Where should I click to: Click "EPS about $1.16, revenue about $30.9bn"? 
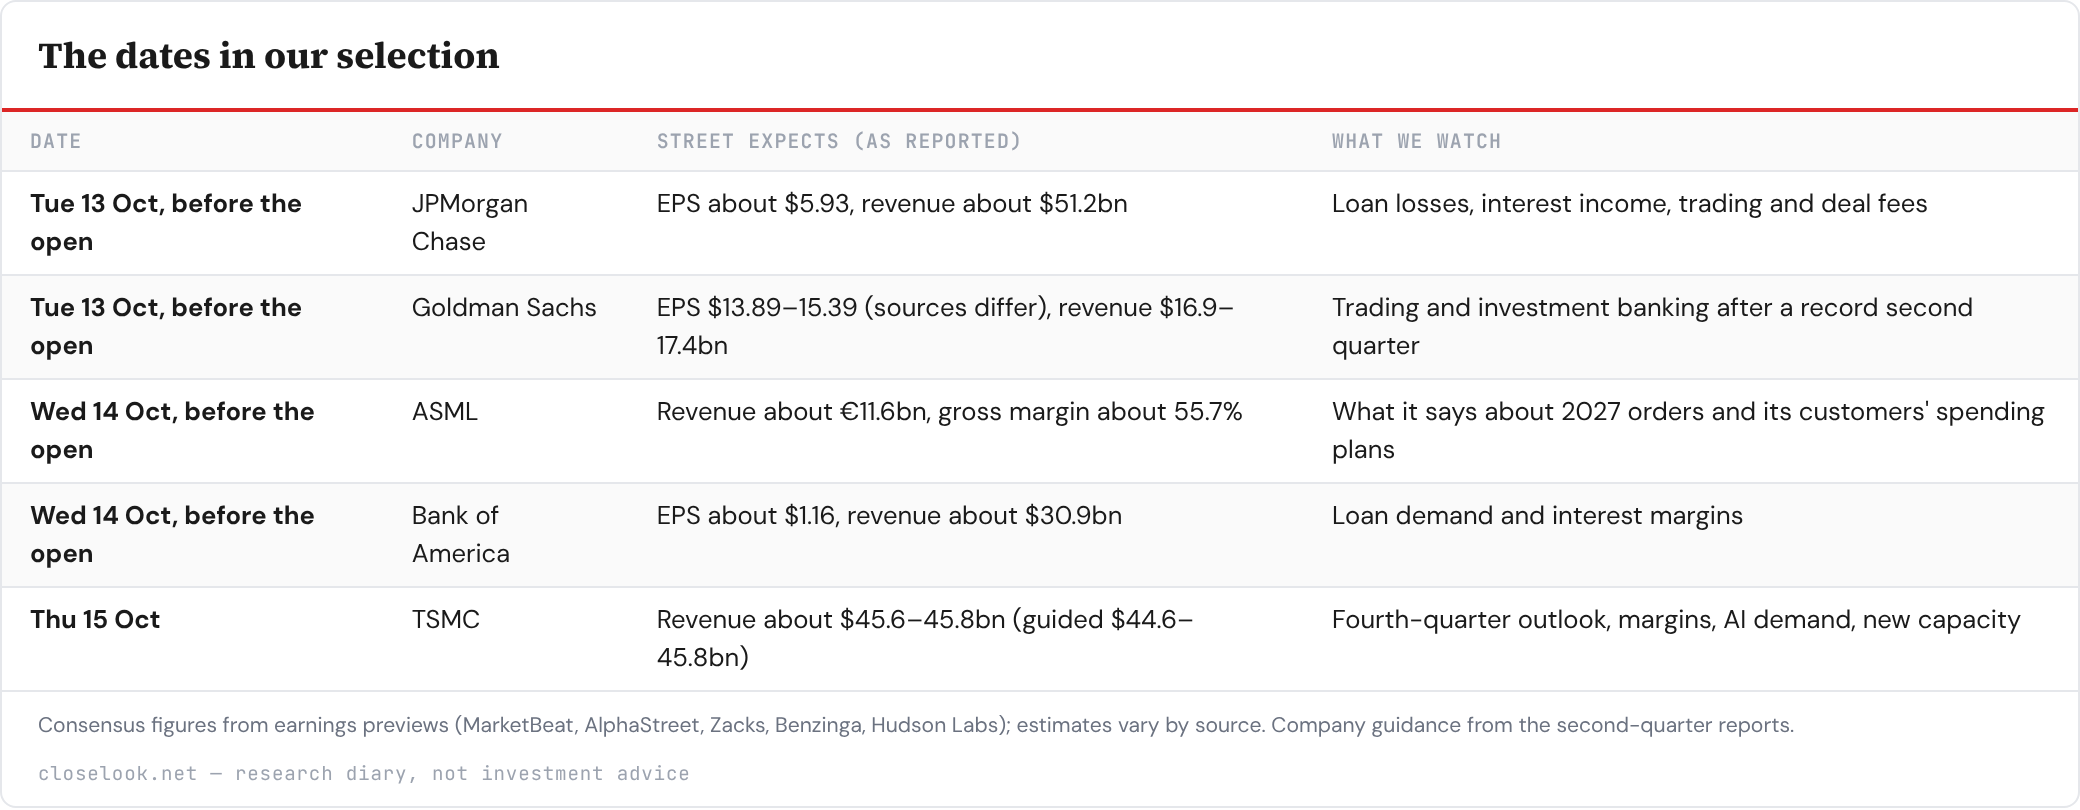click(x=889, y=516)
